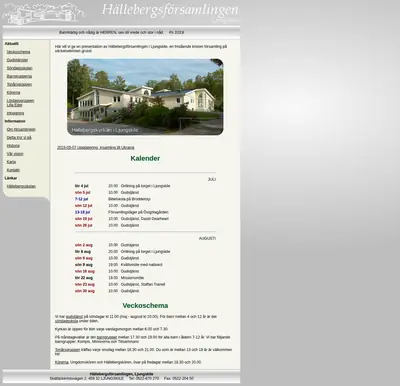Click the 'lör 4 jul' calendar date
Viewport: 400px width, 386px height.
[82, 186]
